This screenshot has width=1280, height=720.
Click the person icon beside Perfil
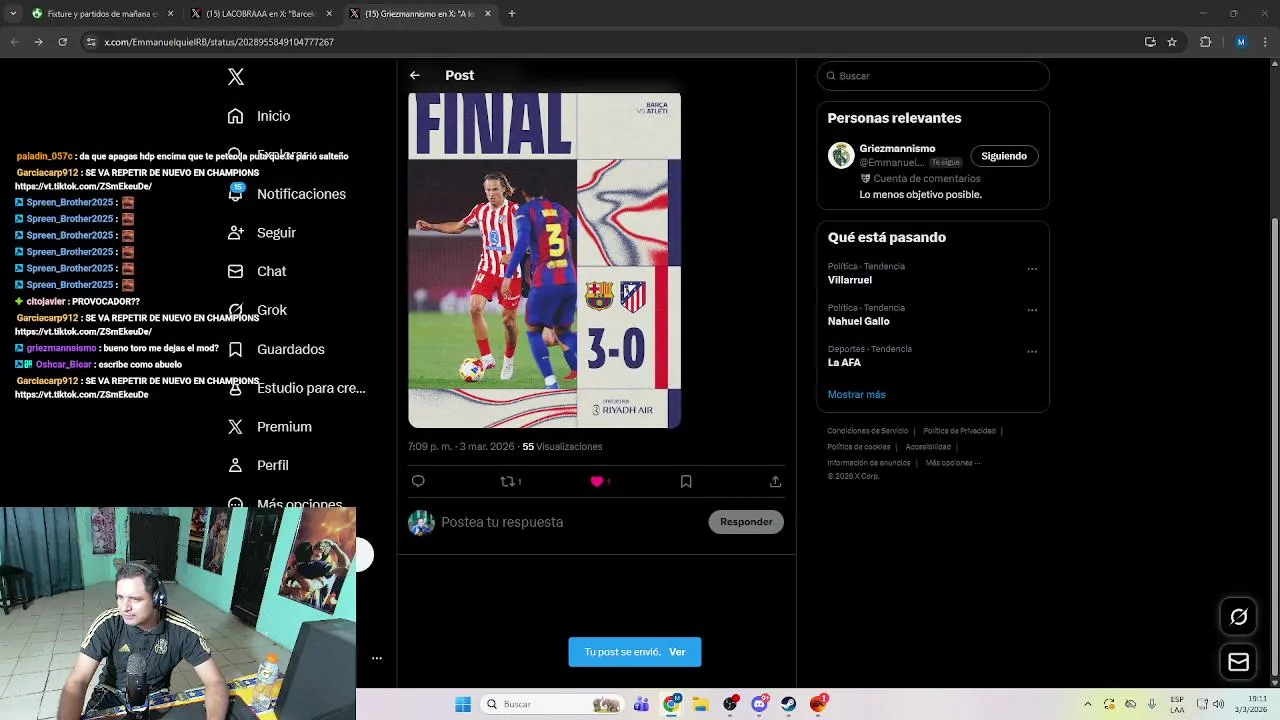click(235, 465)
